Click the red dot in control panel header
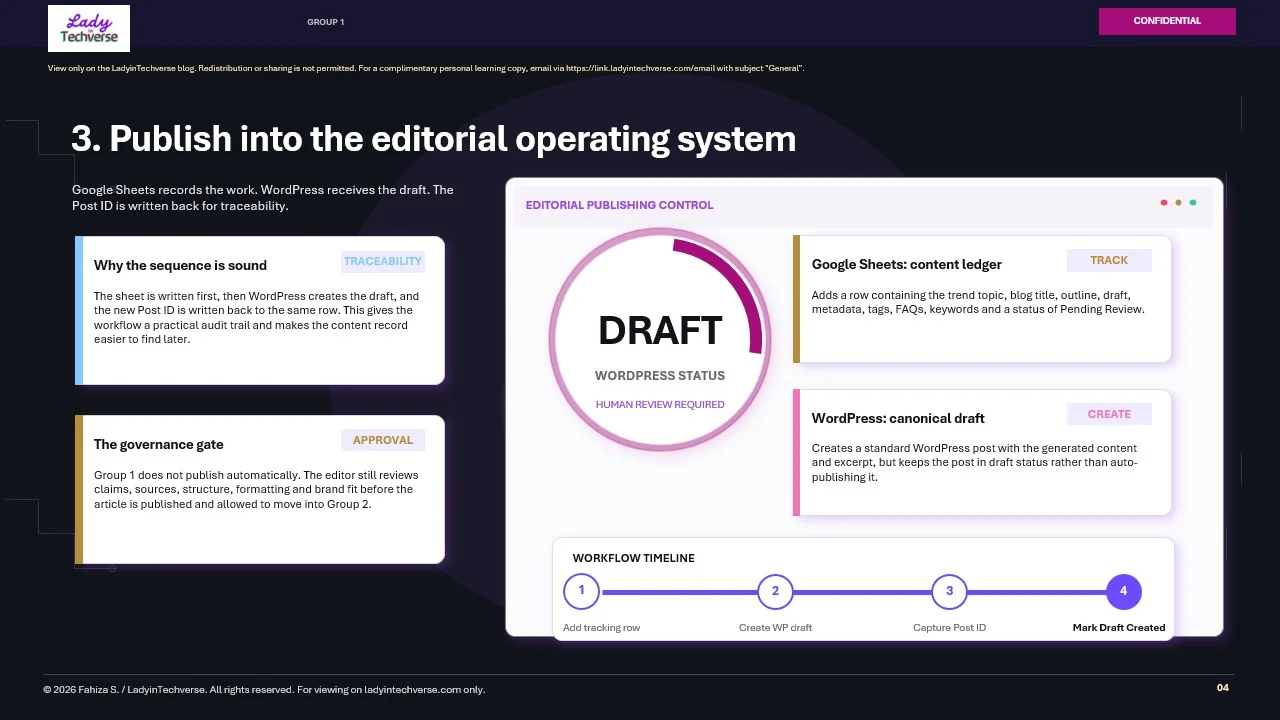 point(1164,203)
